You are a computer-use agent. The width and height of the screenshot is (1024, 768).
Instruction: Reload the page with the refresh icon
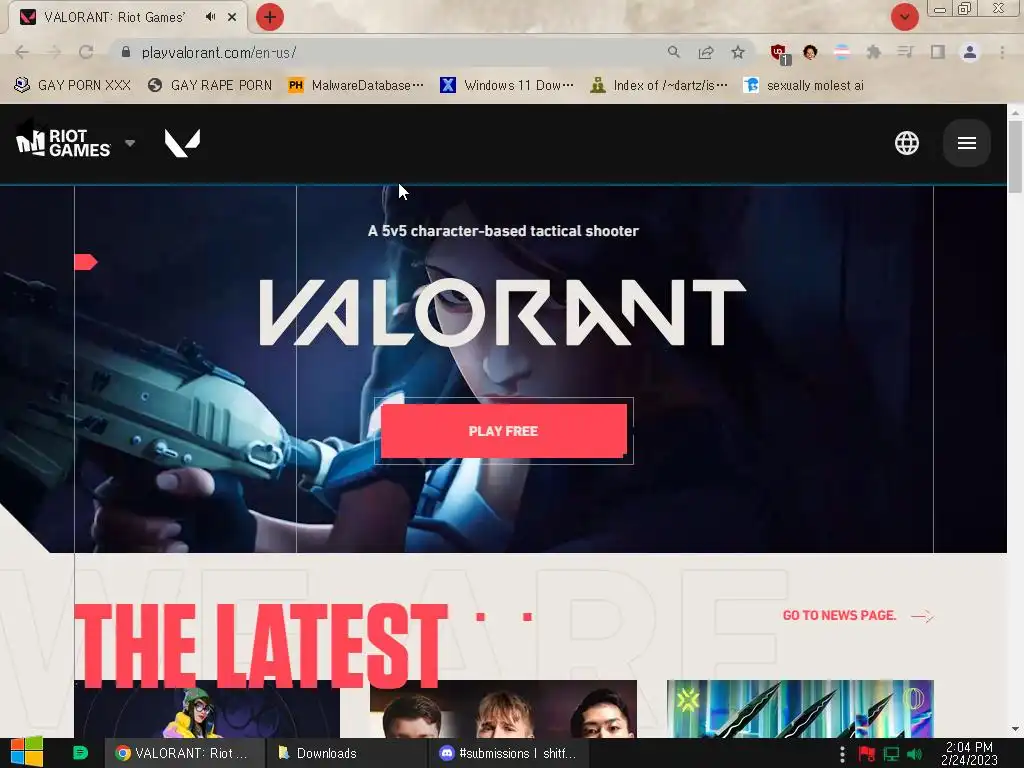86,52
